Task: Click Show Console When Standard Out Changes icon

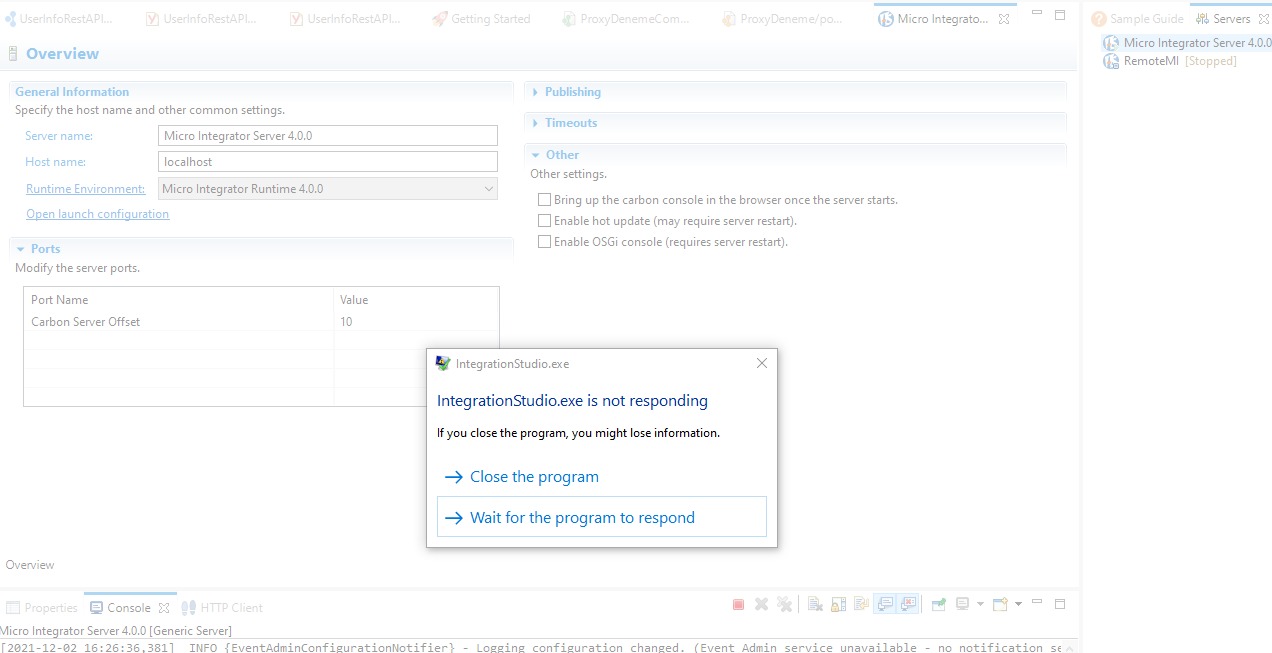Action: [885, 603]
